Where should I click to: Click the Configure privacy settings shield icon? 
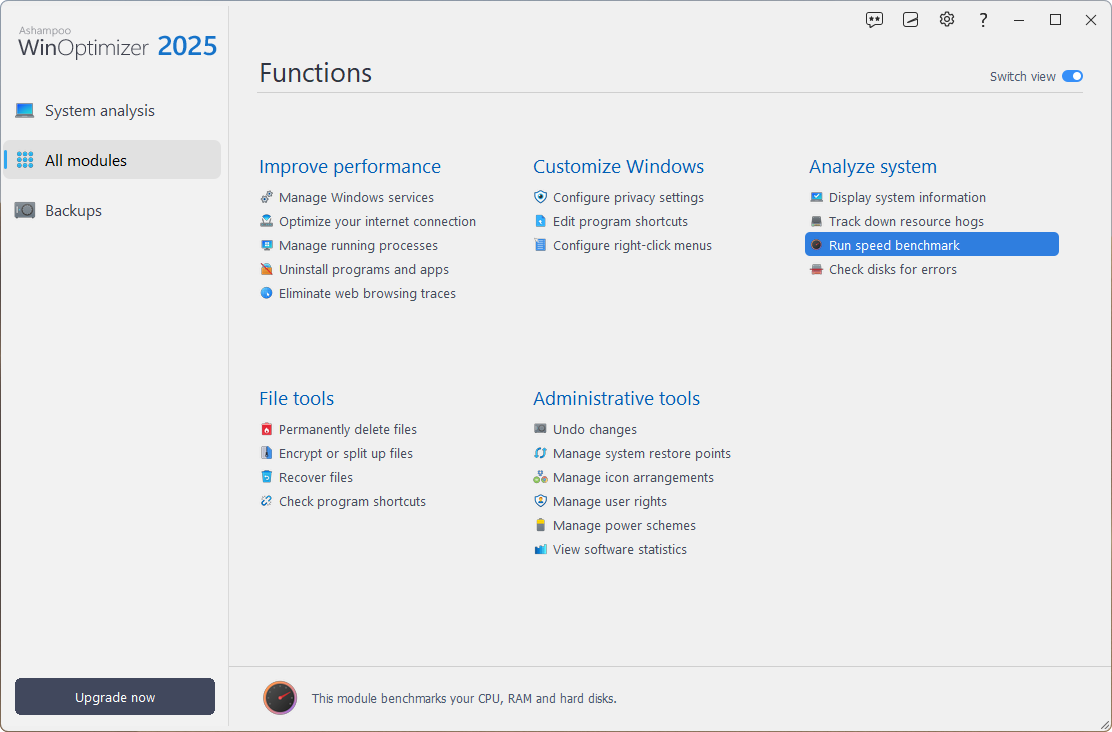tap(541, 198)
